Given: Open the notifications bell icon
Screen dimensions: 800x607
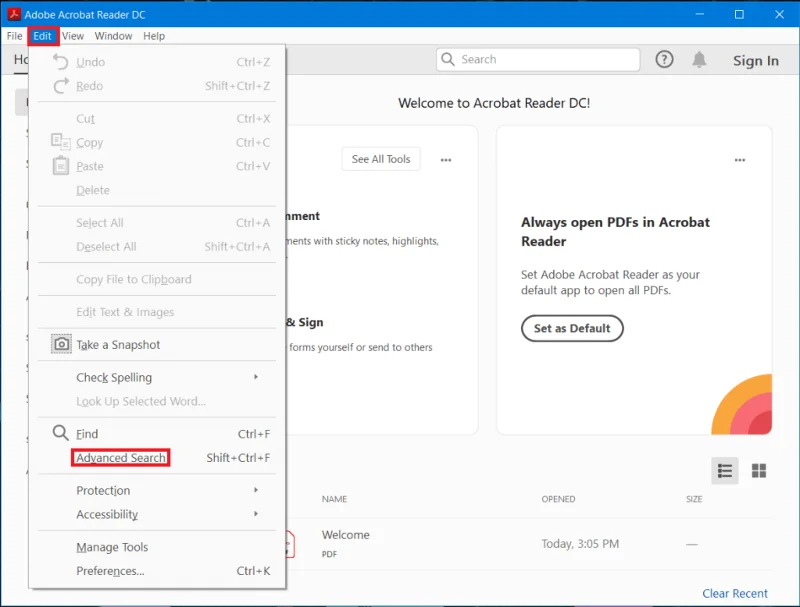Looking at the screenshot, I should pos(699,60).
